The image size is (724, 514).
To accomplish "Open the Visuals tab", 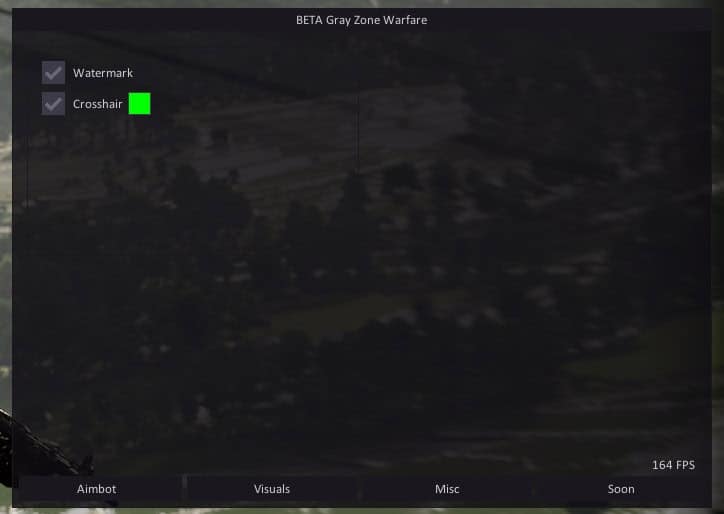I will pyautogui.click(x=272, y=489).
